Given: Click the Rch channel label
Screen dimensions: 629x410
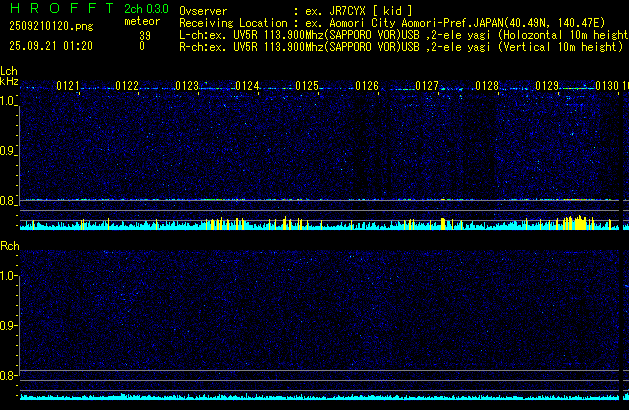Looking at the screenshot, I should click(x=9, y=245).
